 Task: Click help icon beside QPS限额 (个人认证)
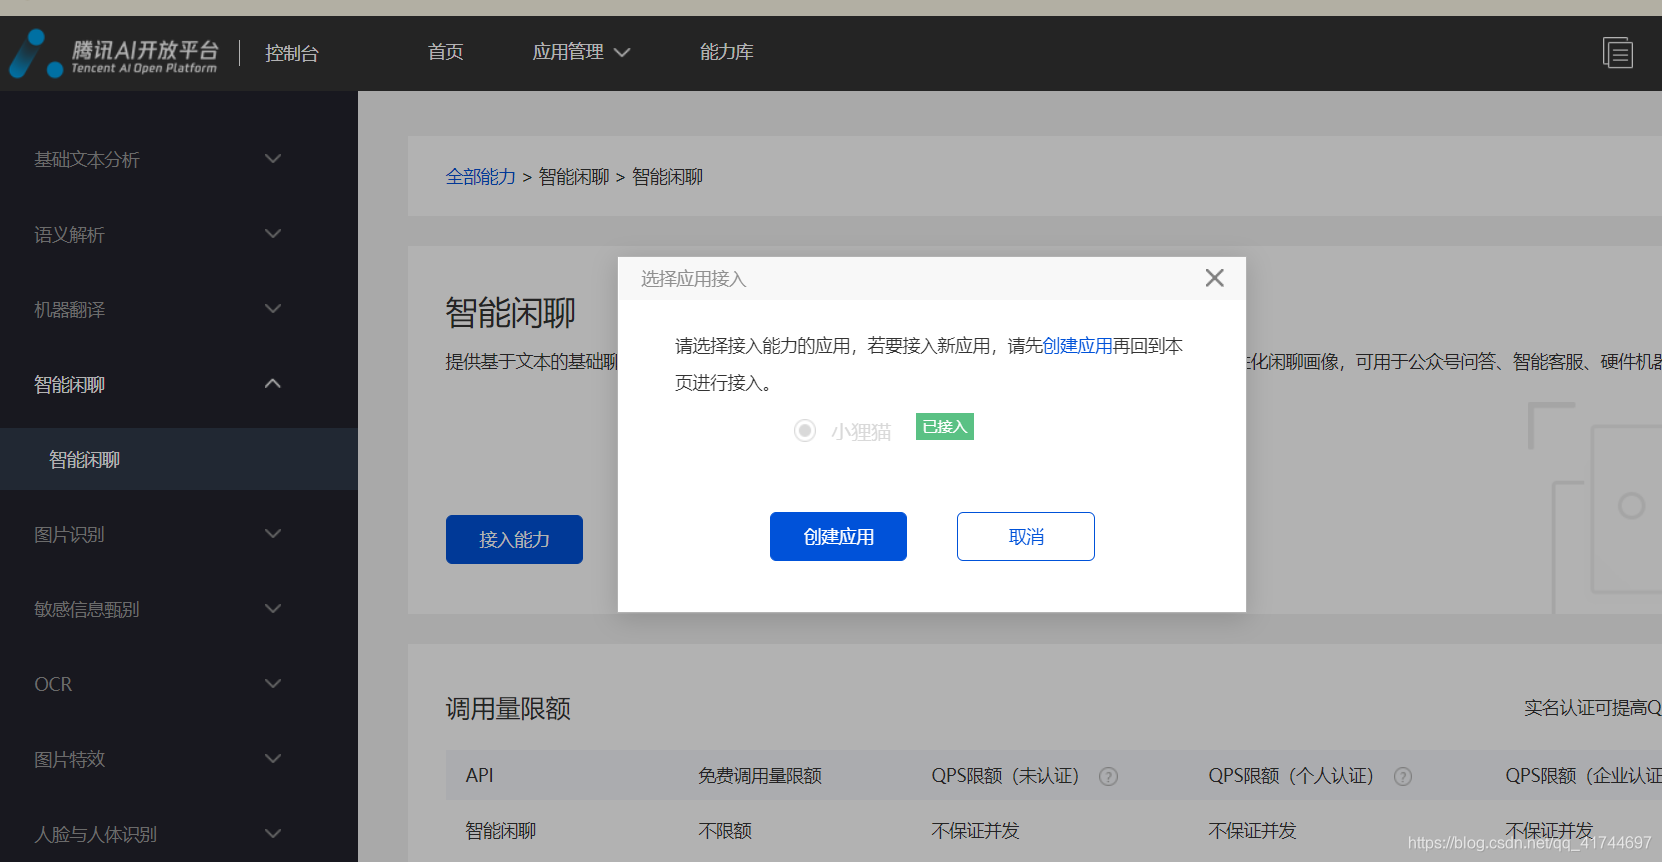point(1403,776)
